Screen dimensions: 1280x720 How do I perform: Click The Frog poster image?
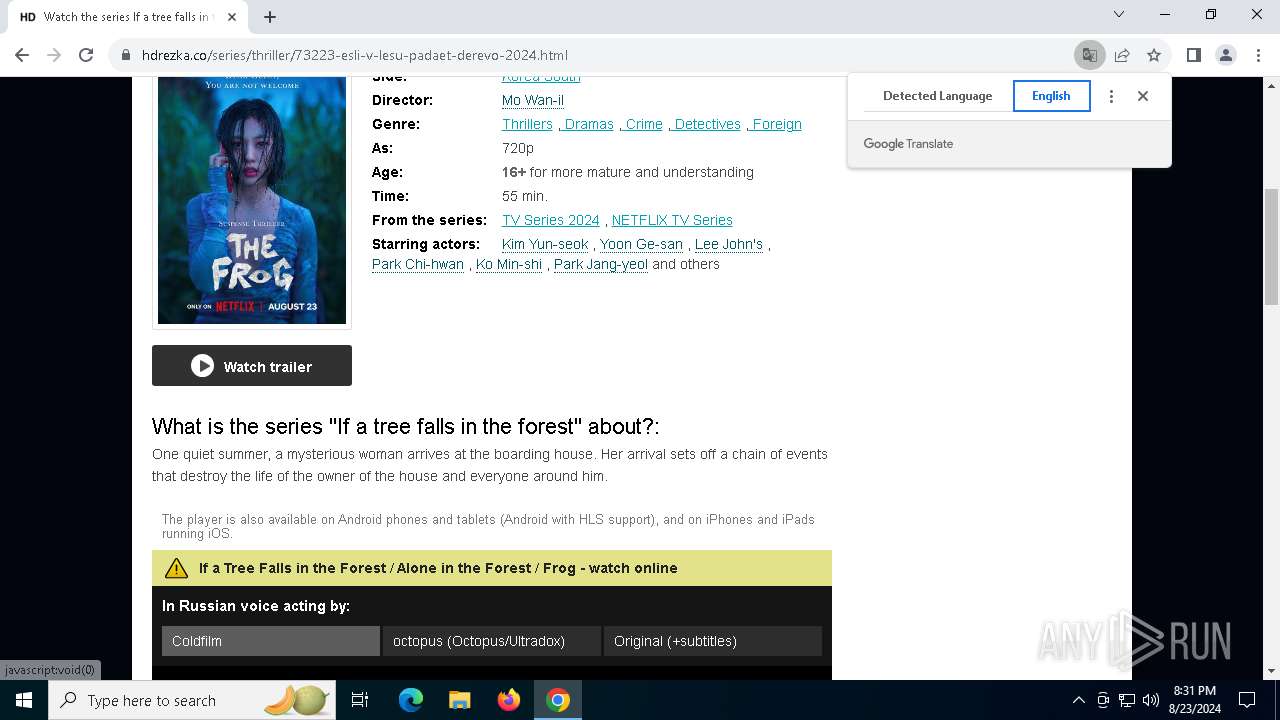pyautogui.click(x=252, y=200)
